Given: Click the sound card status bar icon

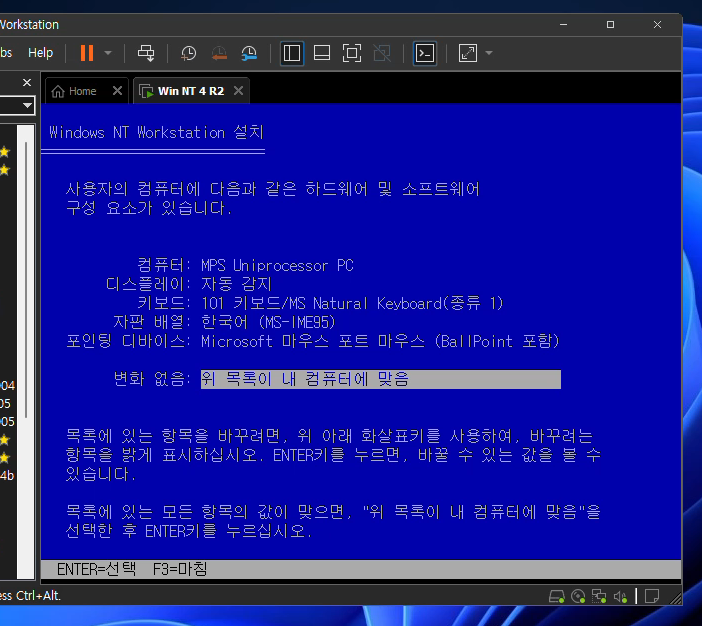Looking at the screenshot, I should click(620, 596).
